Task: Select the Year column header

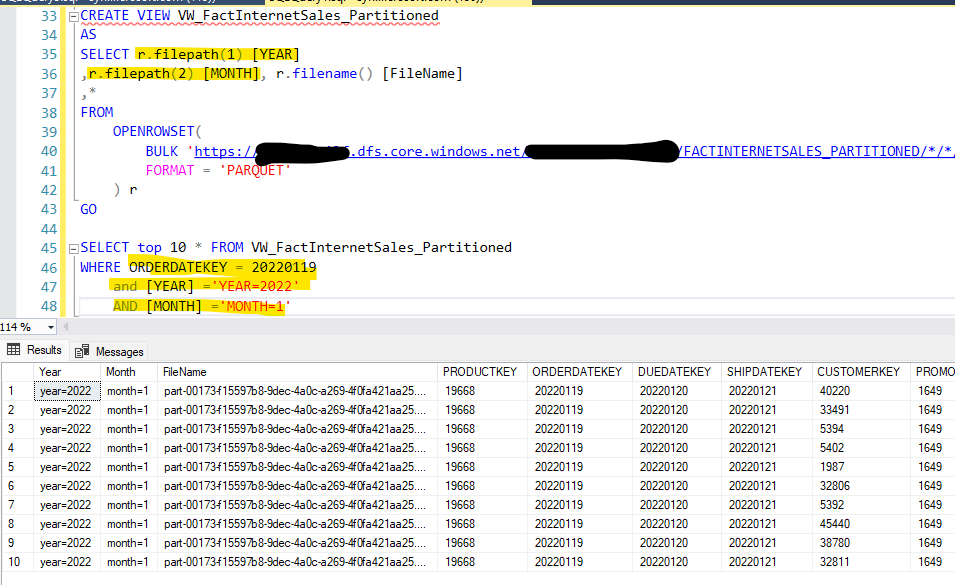Action: coord(67,372)
